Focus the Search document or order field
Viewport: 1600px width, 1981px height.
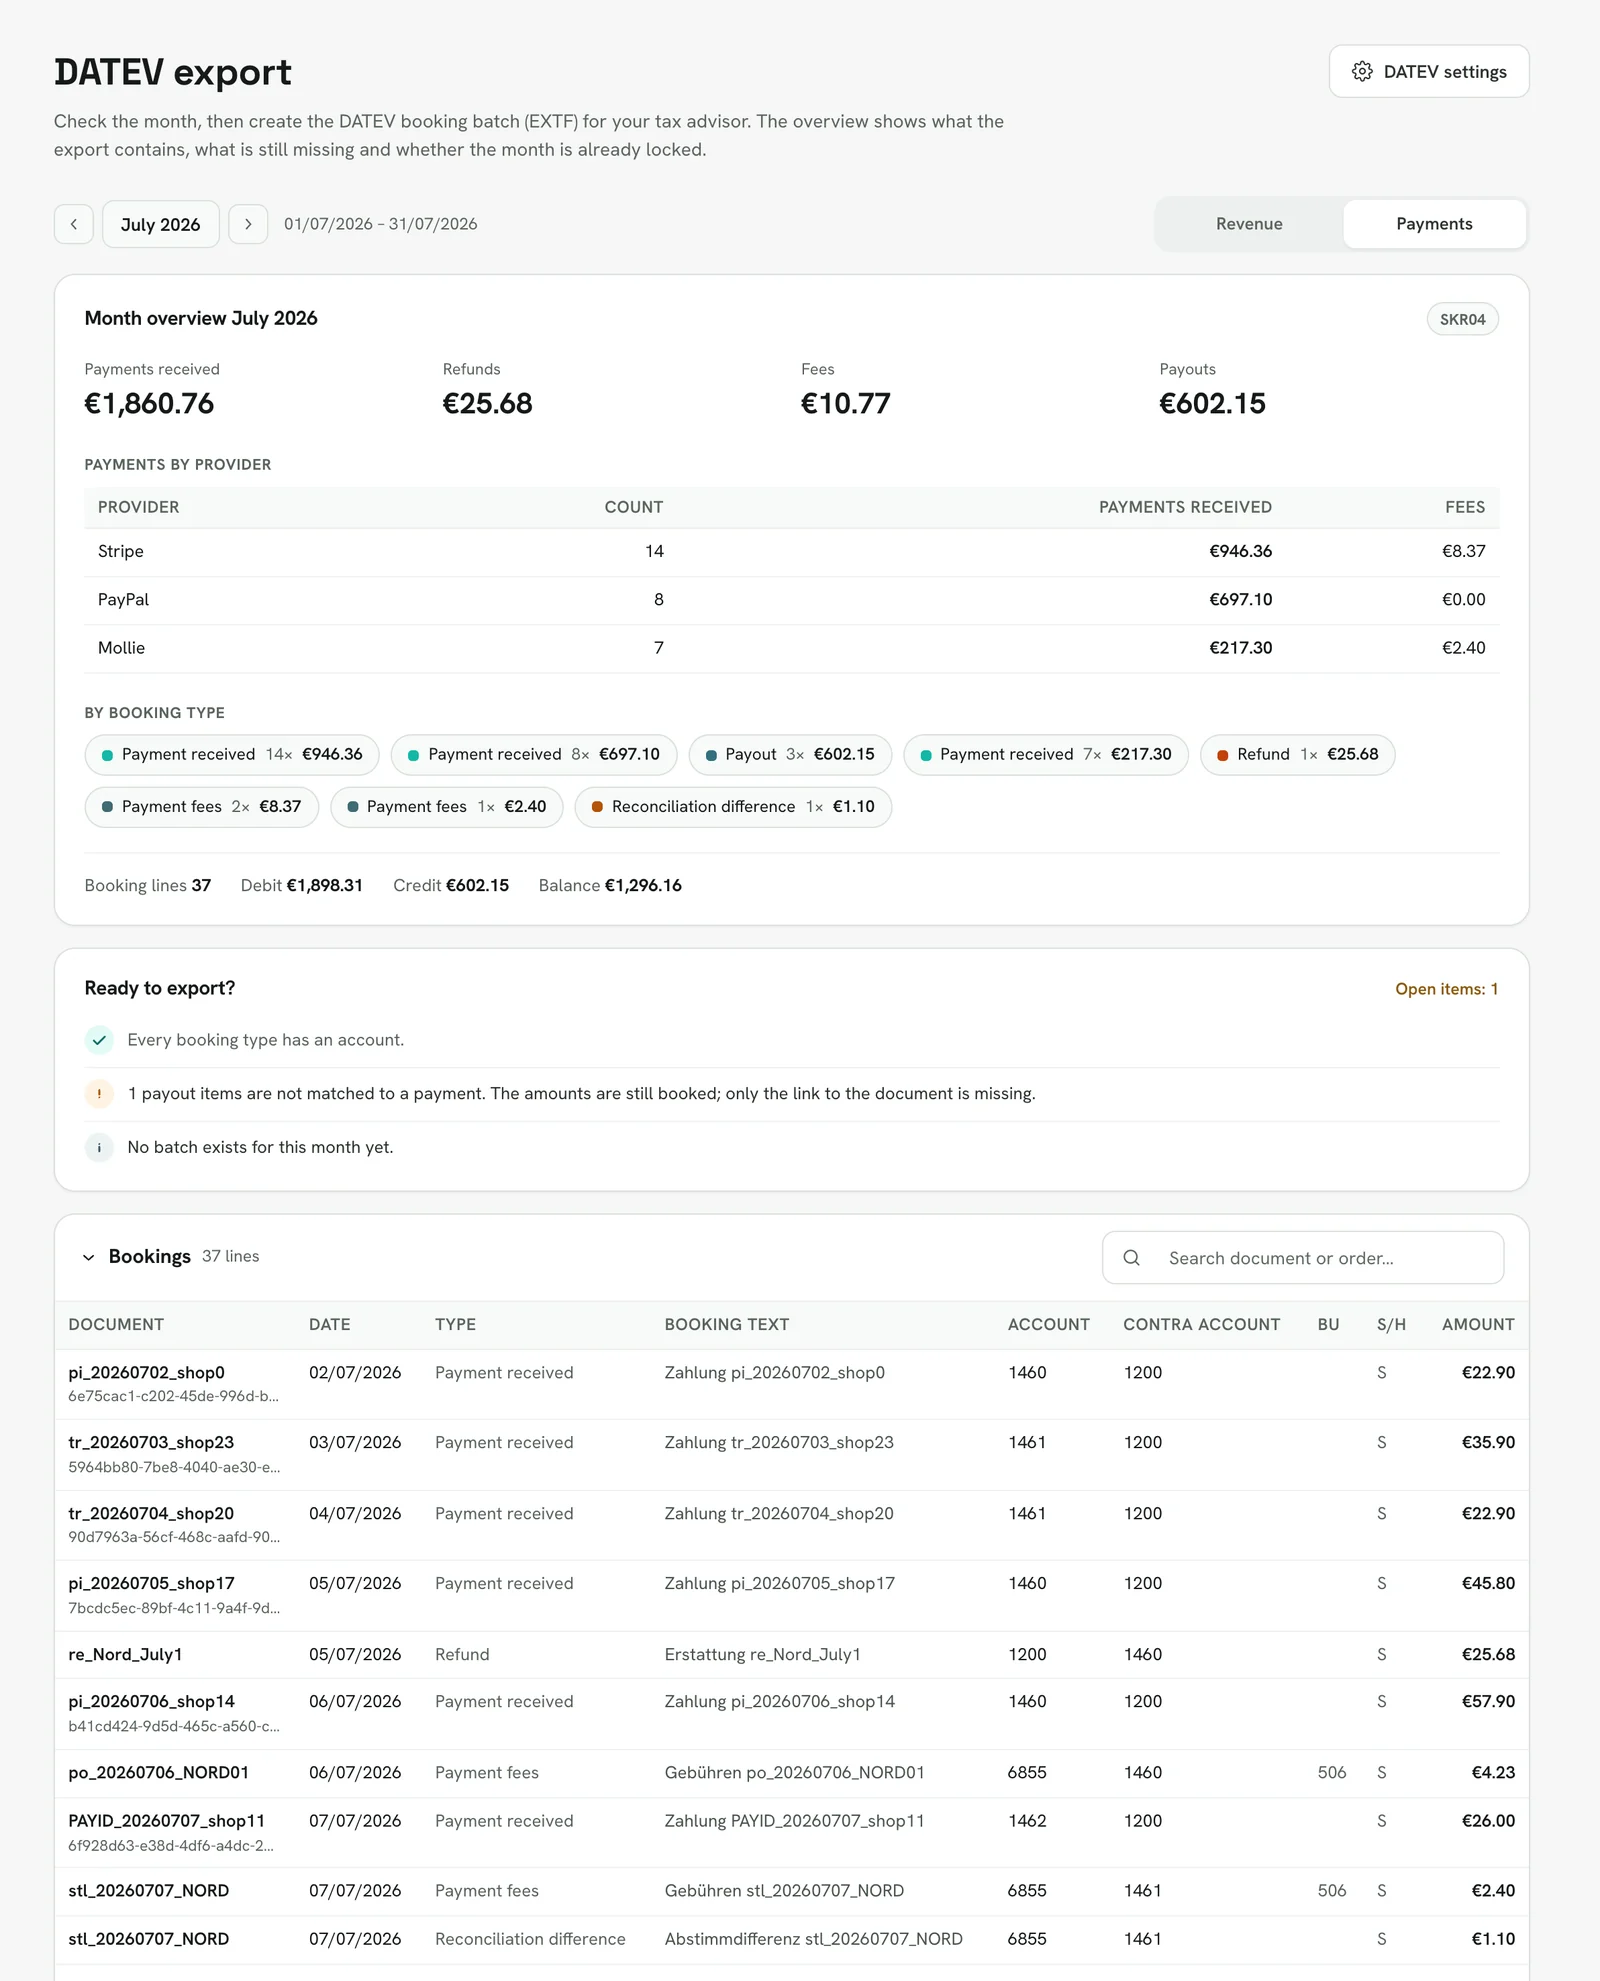coord(1303,1257)
